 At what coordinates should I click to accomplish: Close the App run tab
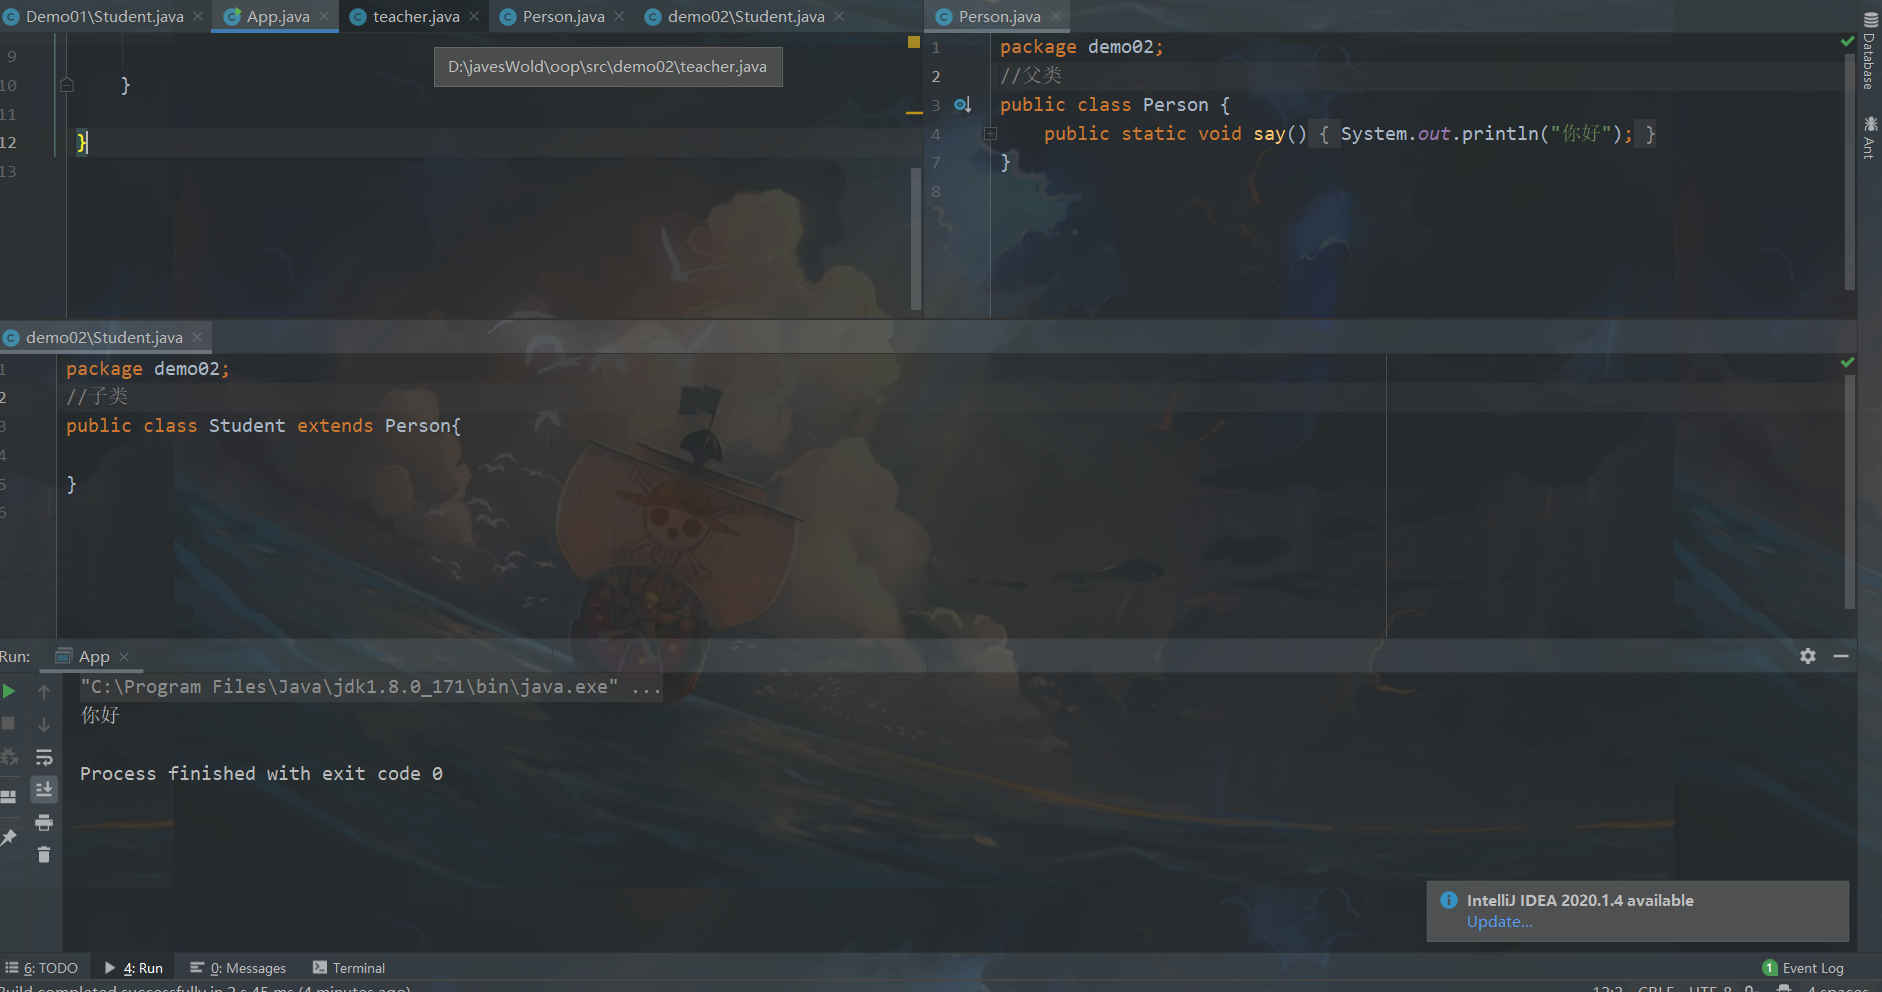(x=124, y=657)
